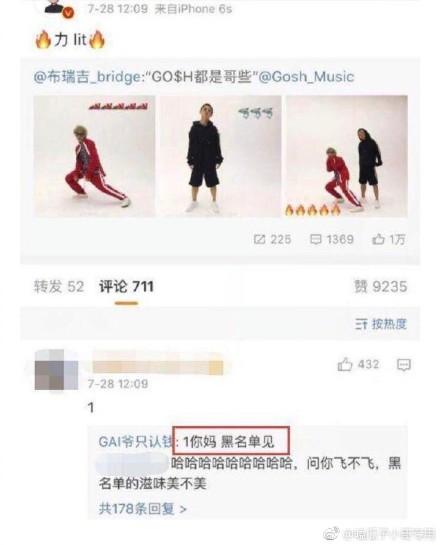The image size is (440, 545).
Task: Select the 评论 711 tab
Action: [126, 287]
